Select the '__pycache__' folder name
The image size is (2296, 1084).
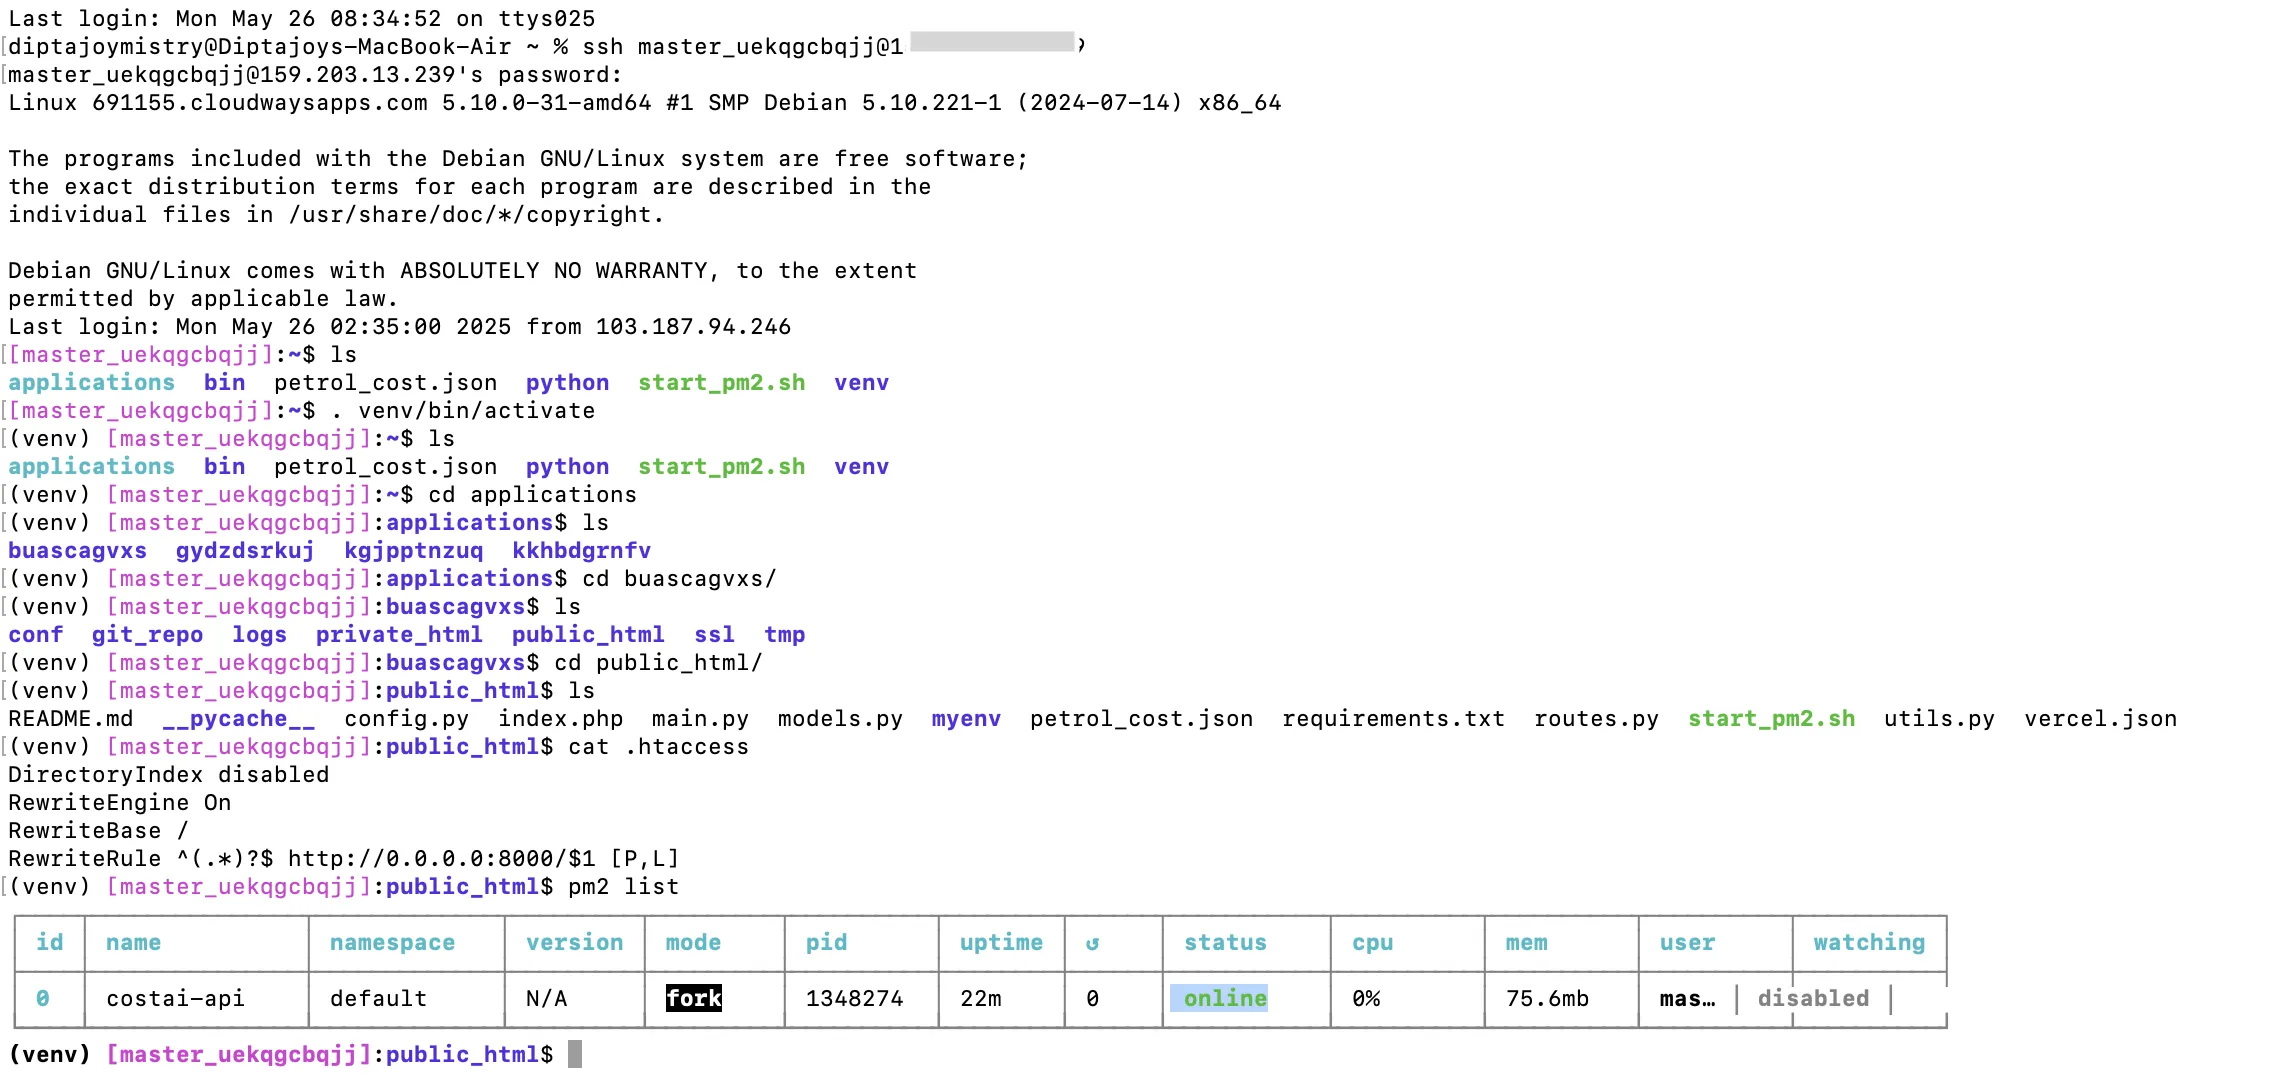pos(239,719)
